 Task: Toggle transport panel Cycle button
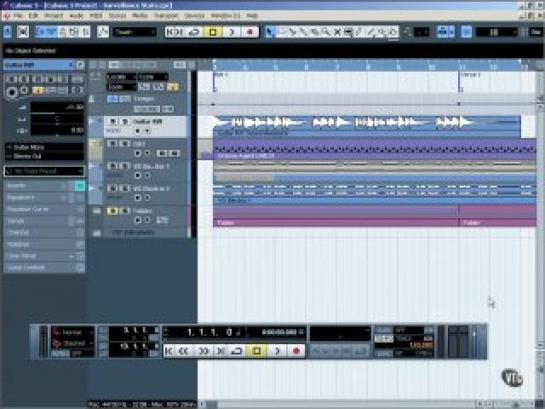click(237, 351)
